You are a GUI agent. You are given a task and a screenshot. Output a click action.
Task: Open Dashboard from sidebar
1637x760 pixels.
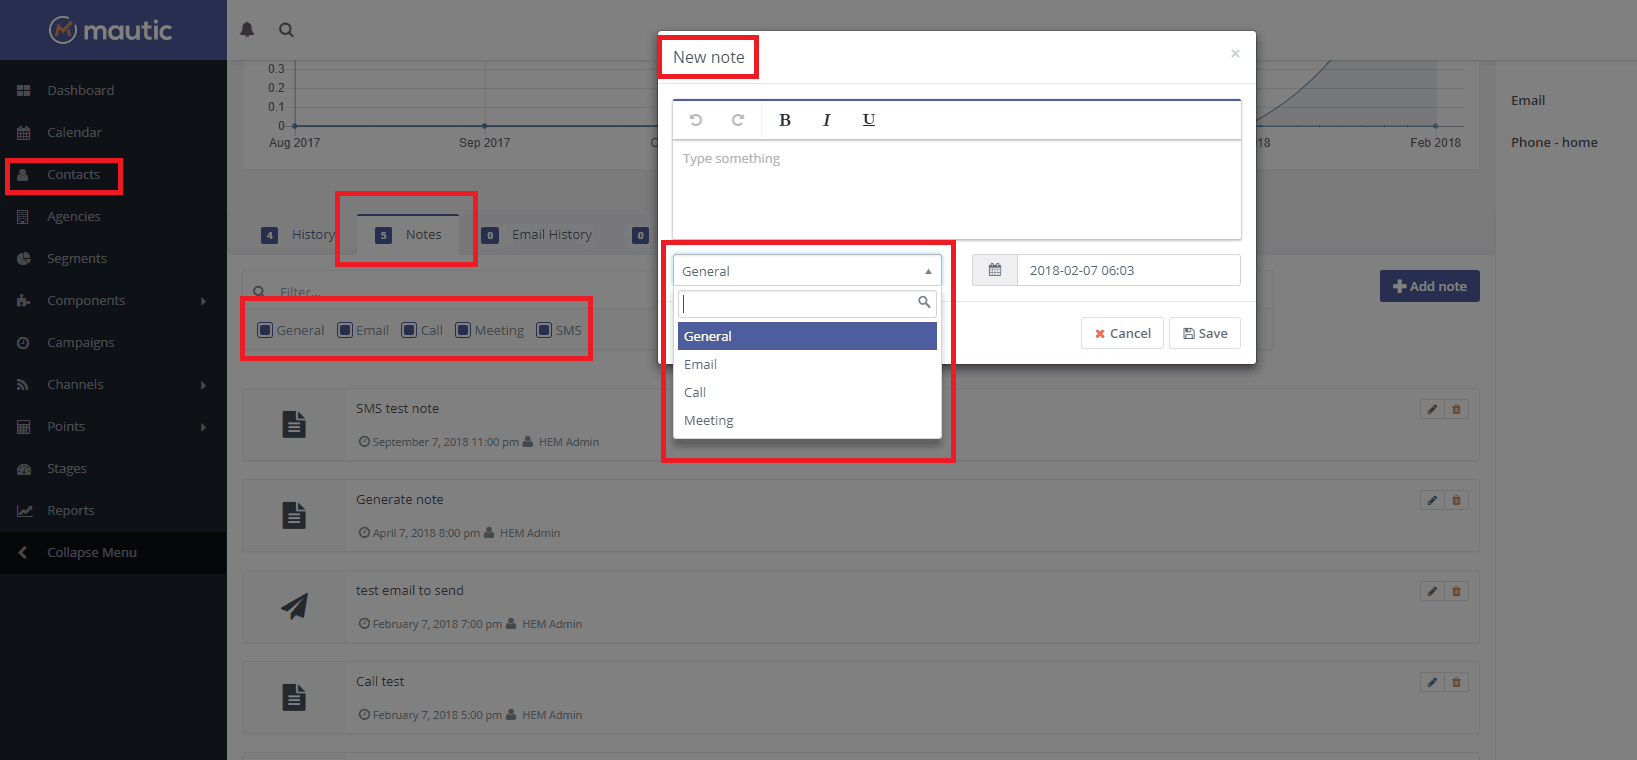tap(113, 90)
